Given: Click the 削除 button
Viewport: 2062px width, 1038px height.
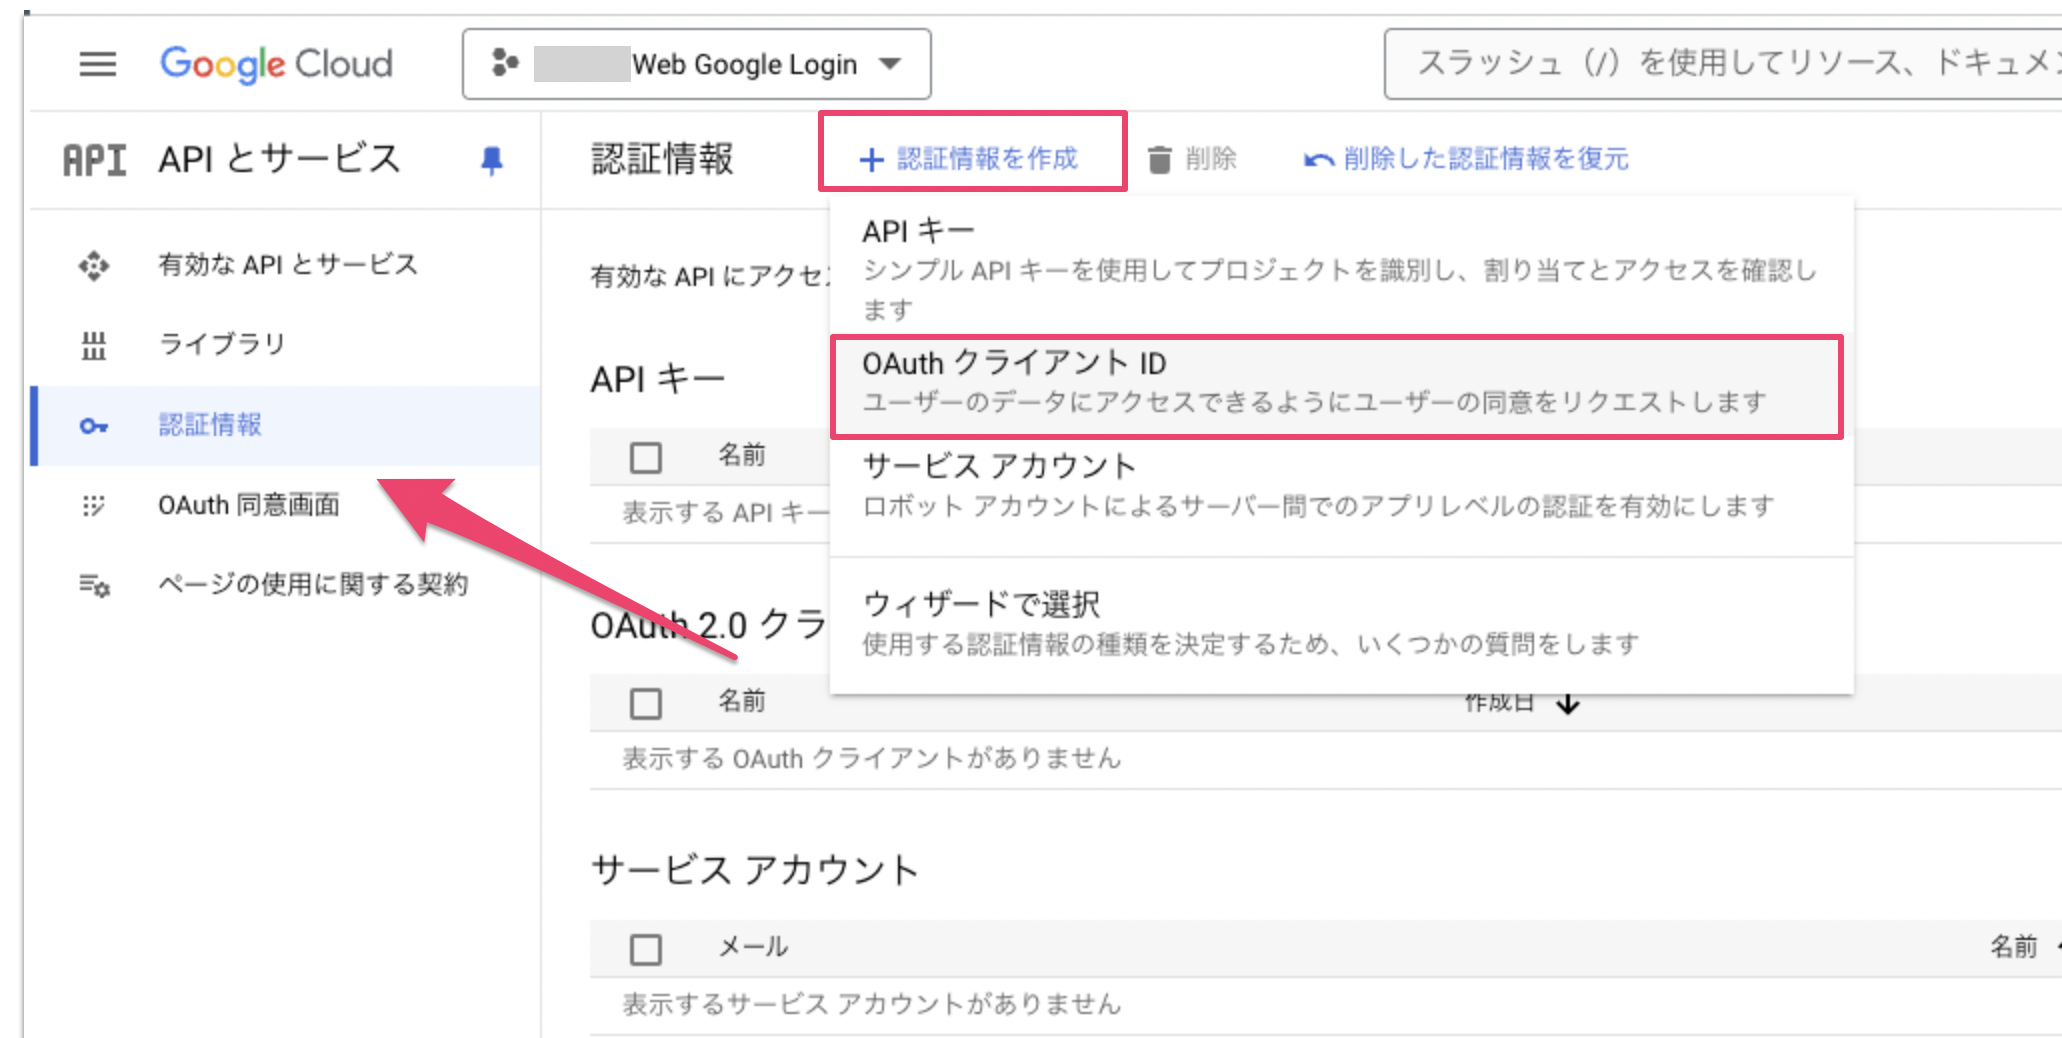Looking at the screenshot, I should [1192, 159].
